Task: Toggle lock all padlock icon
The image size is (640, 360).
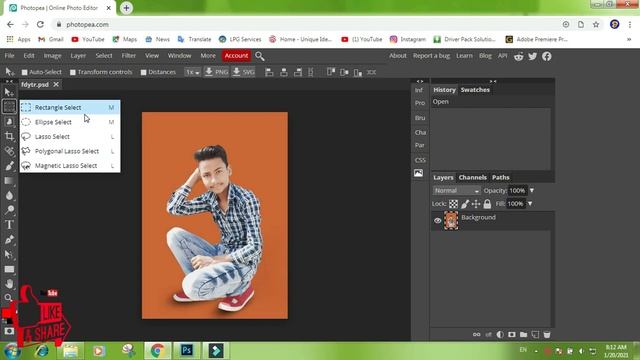Action: 487,204
